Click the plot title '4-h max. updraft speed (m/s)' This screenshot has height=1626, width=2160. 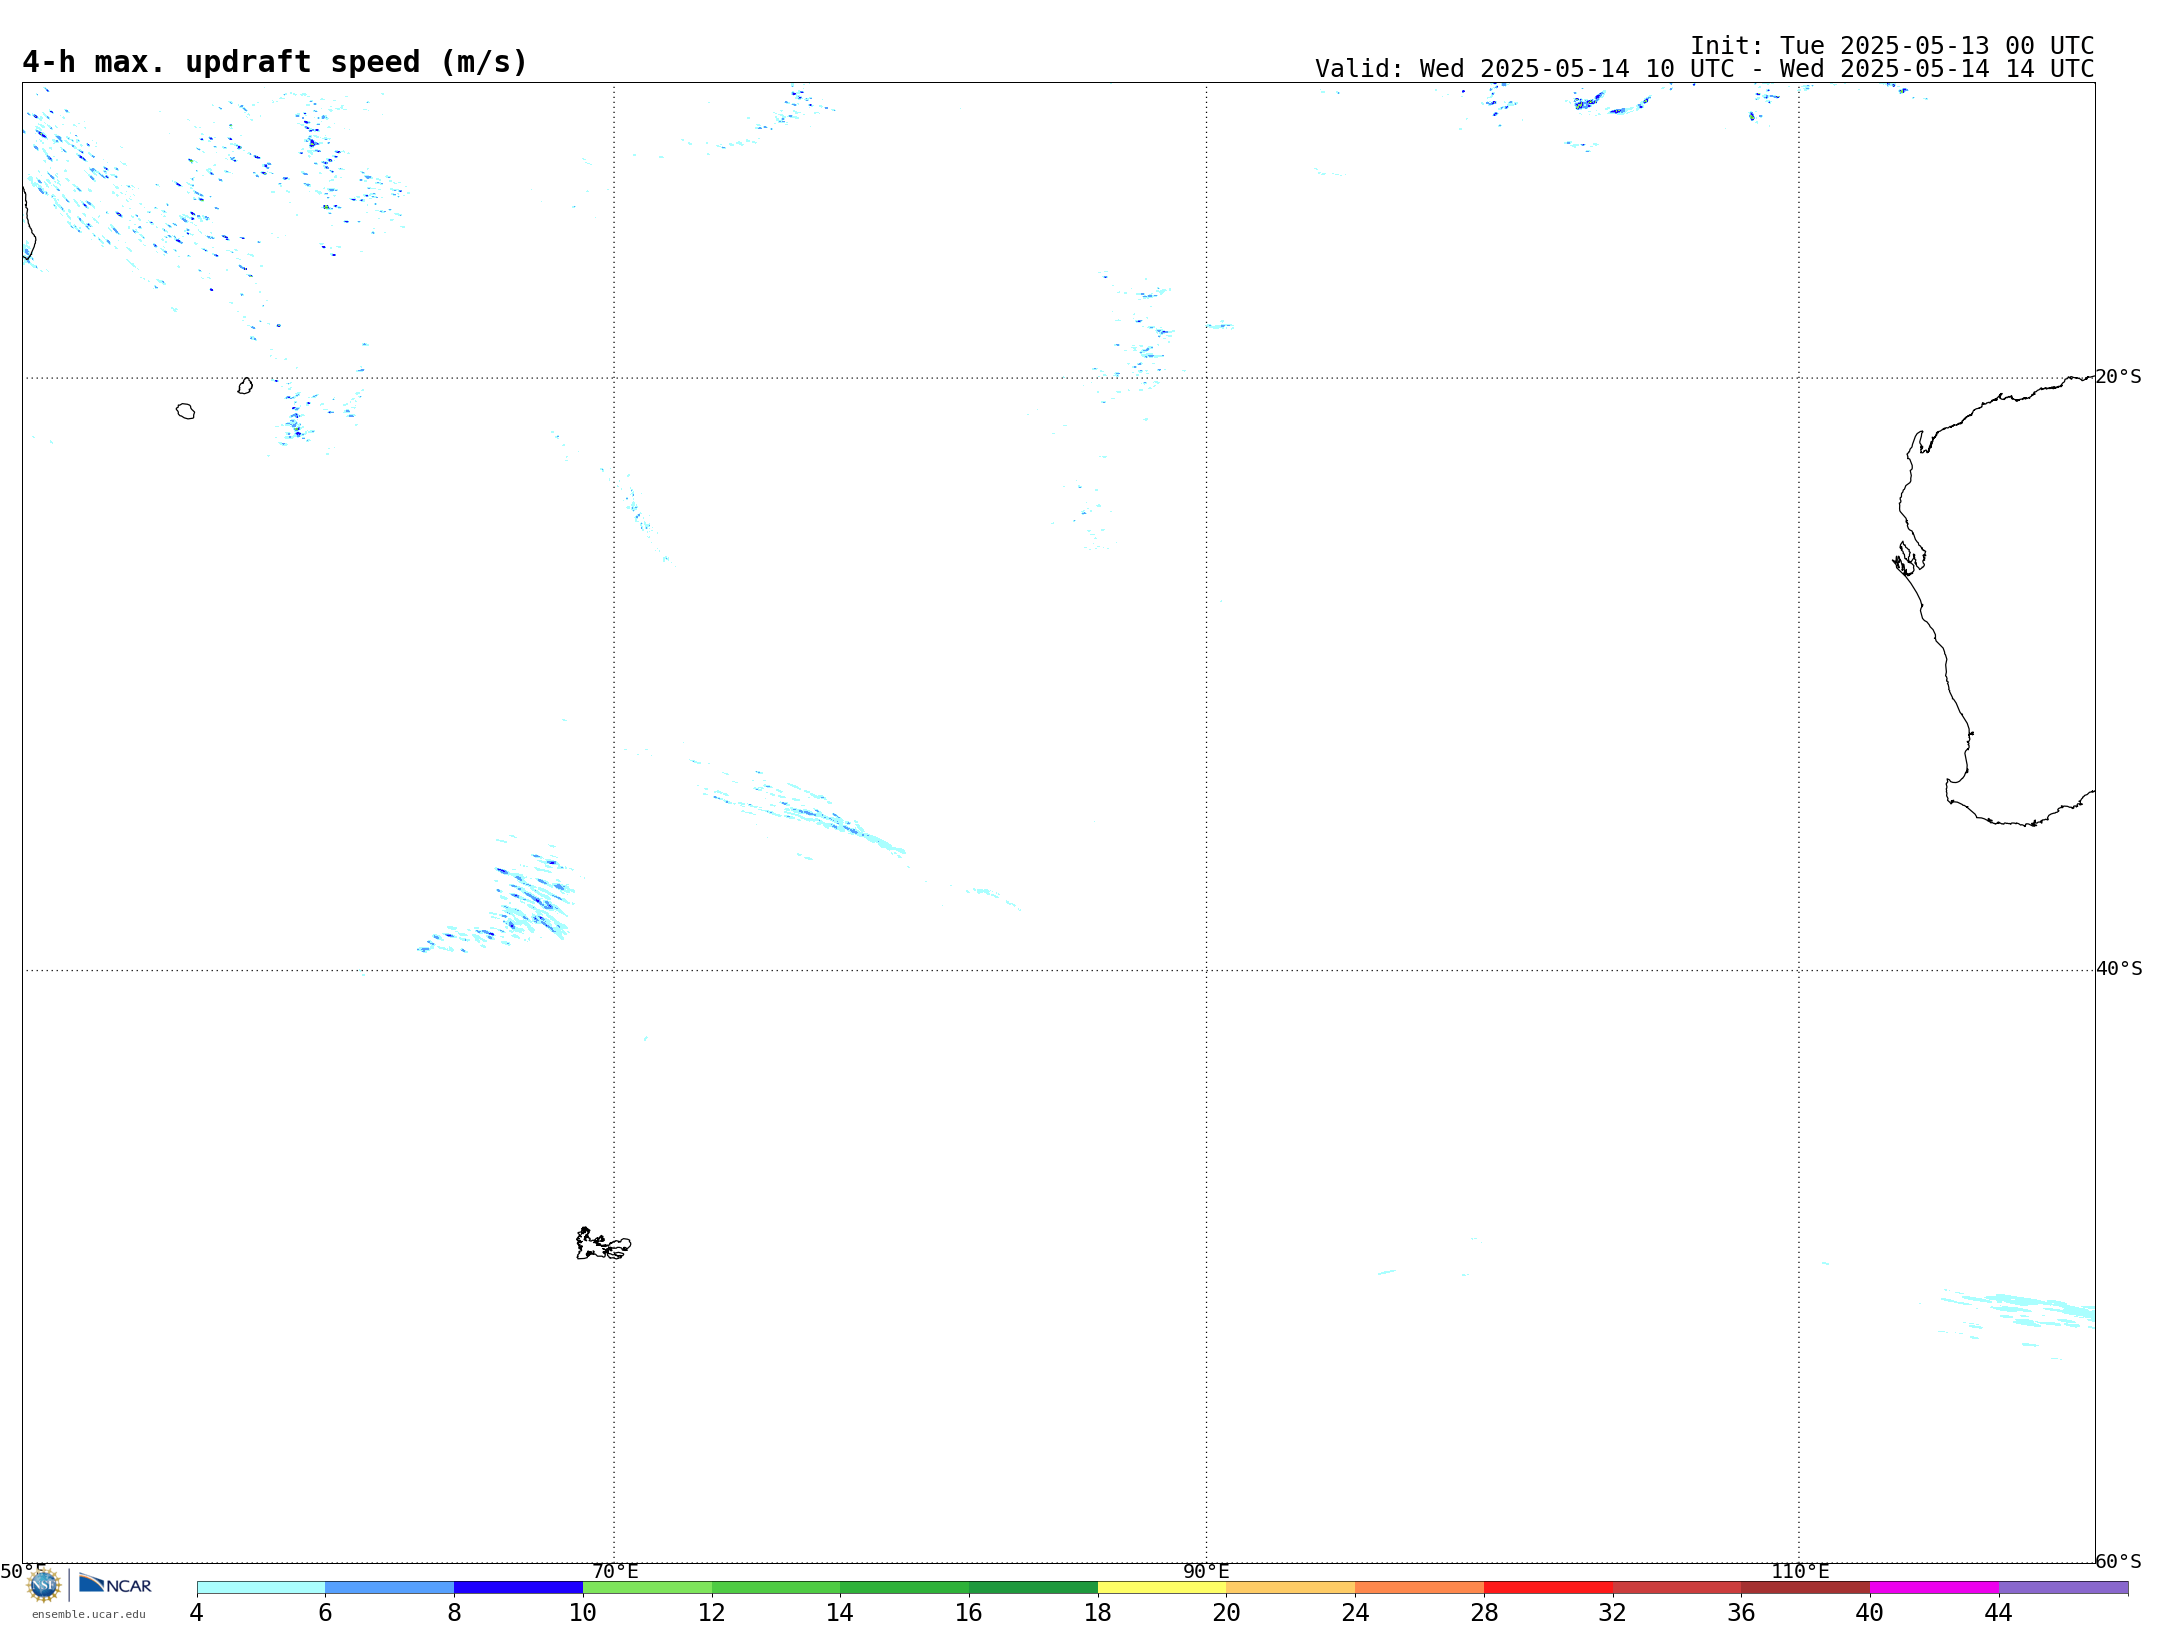point(275,62)
